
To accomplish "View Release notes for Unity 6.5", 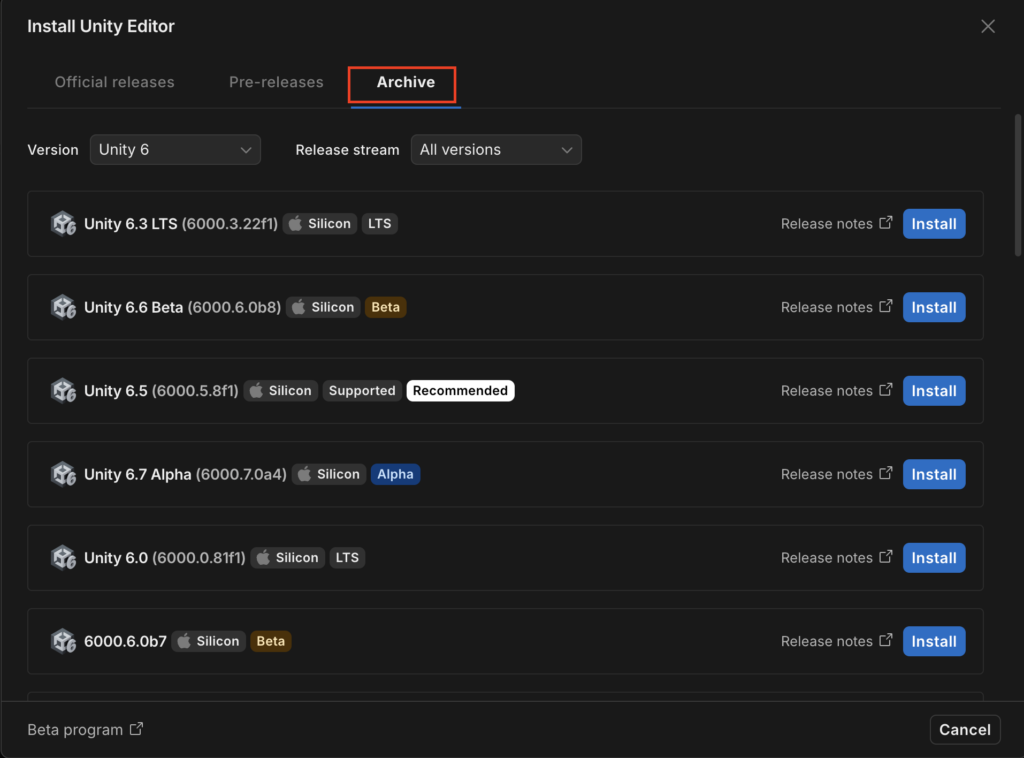I will tap(837, 390).
